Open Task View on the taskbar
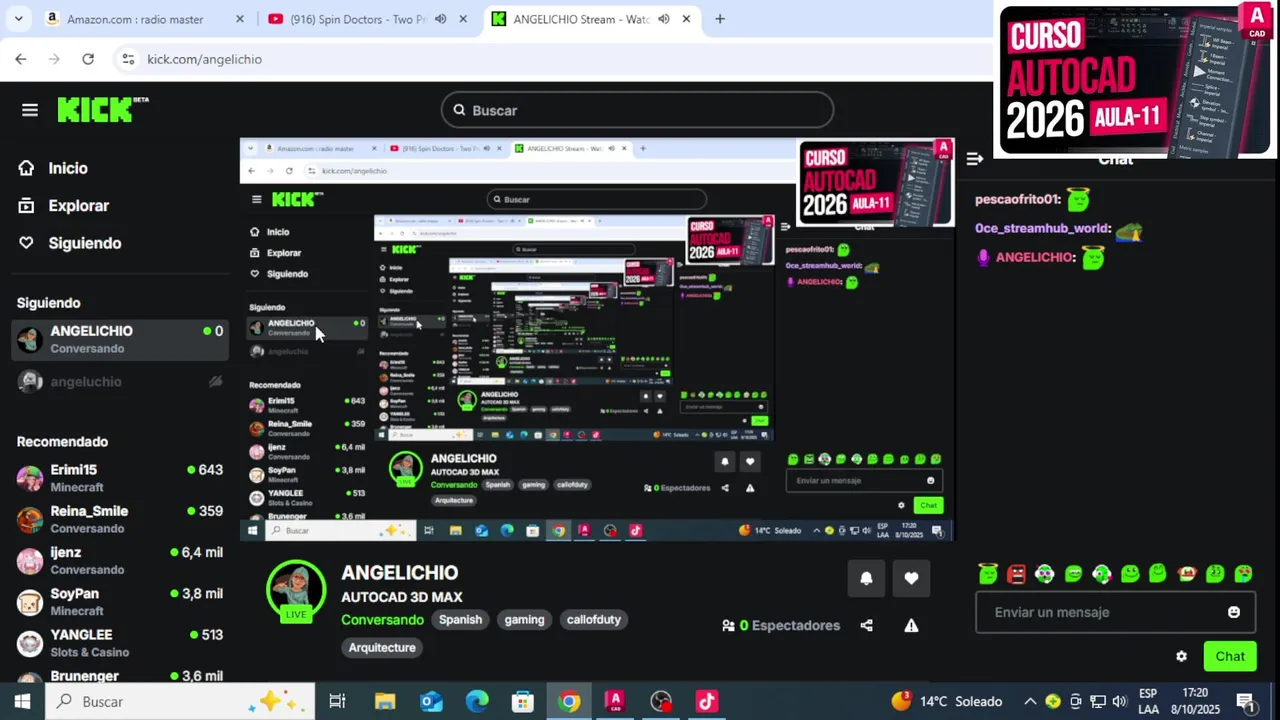Image resolution: width=1280 pixels, height=720 pixels. (x=337, y=701)
